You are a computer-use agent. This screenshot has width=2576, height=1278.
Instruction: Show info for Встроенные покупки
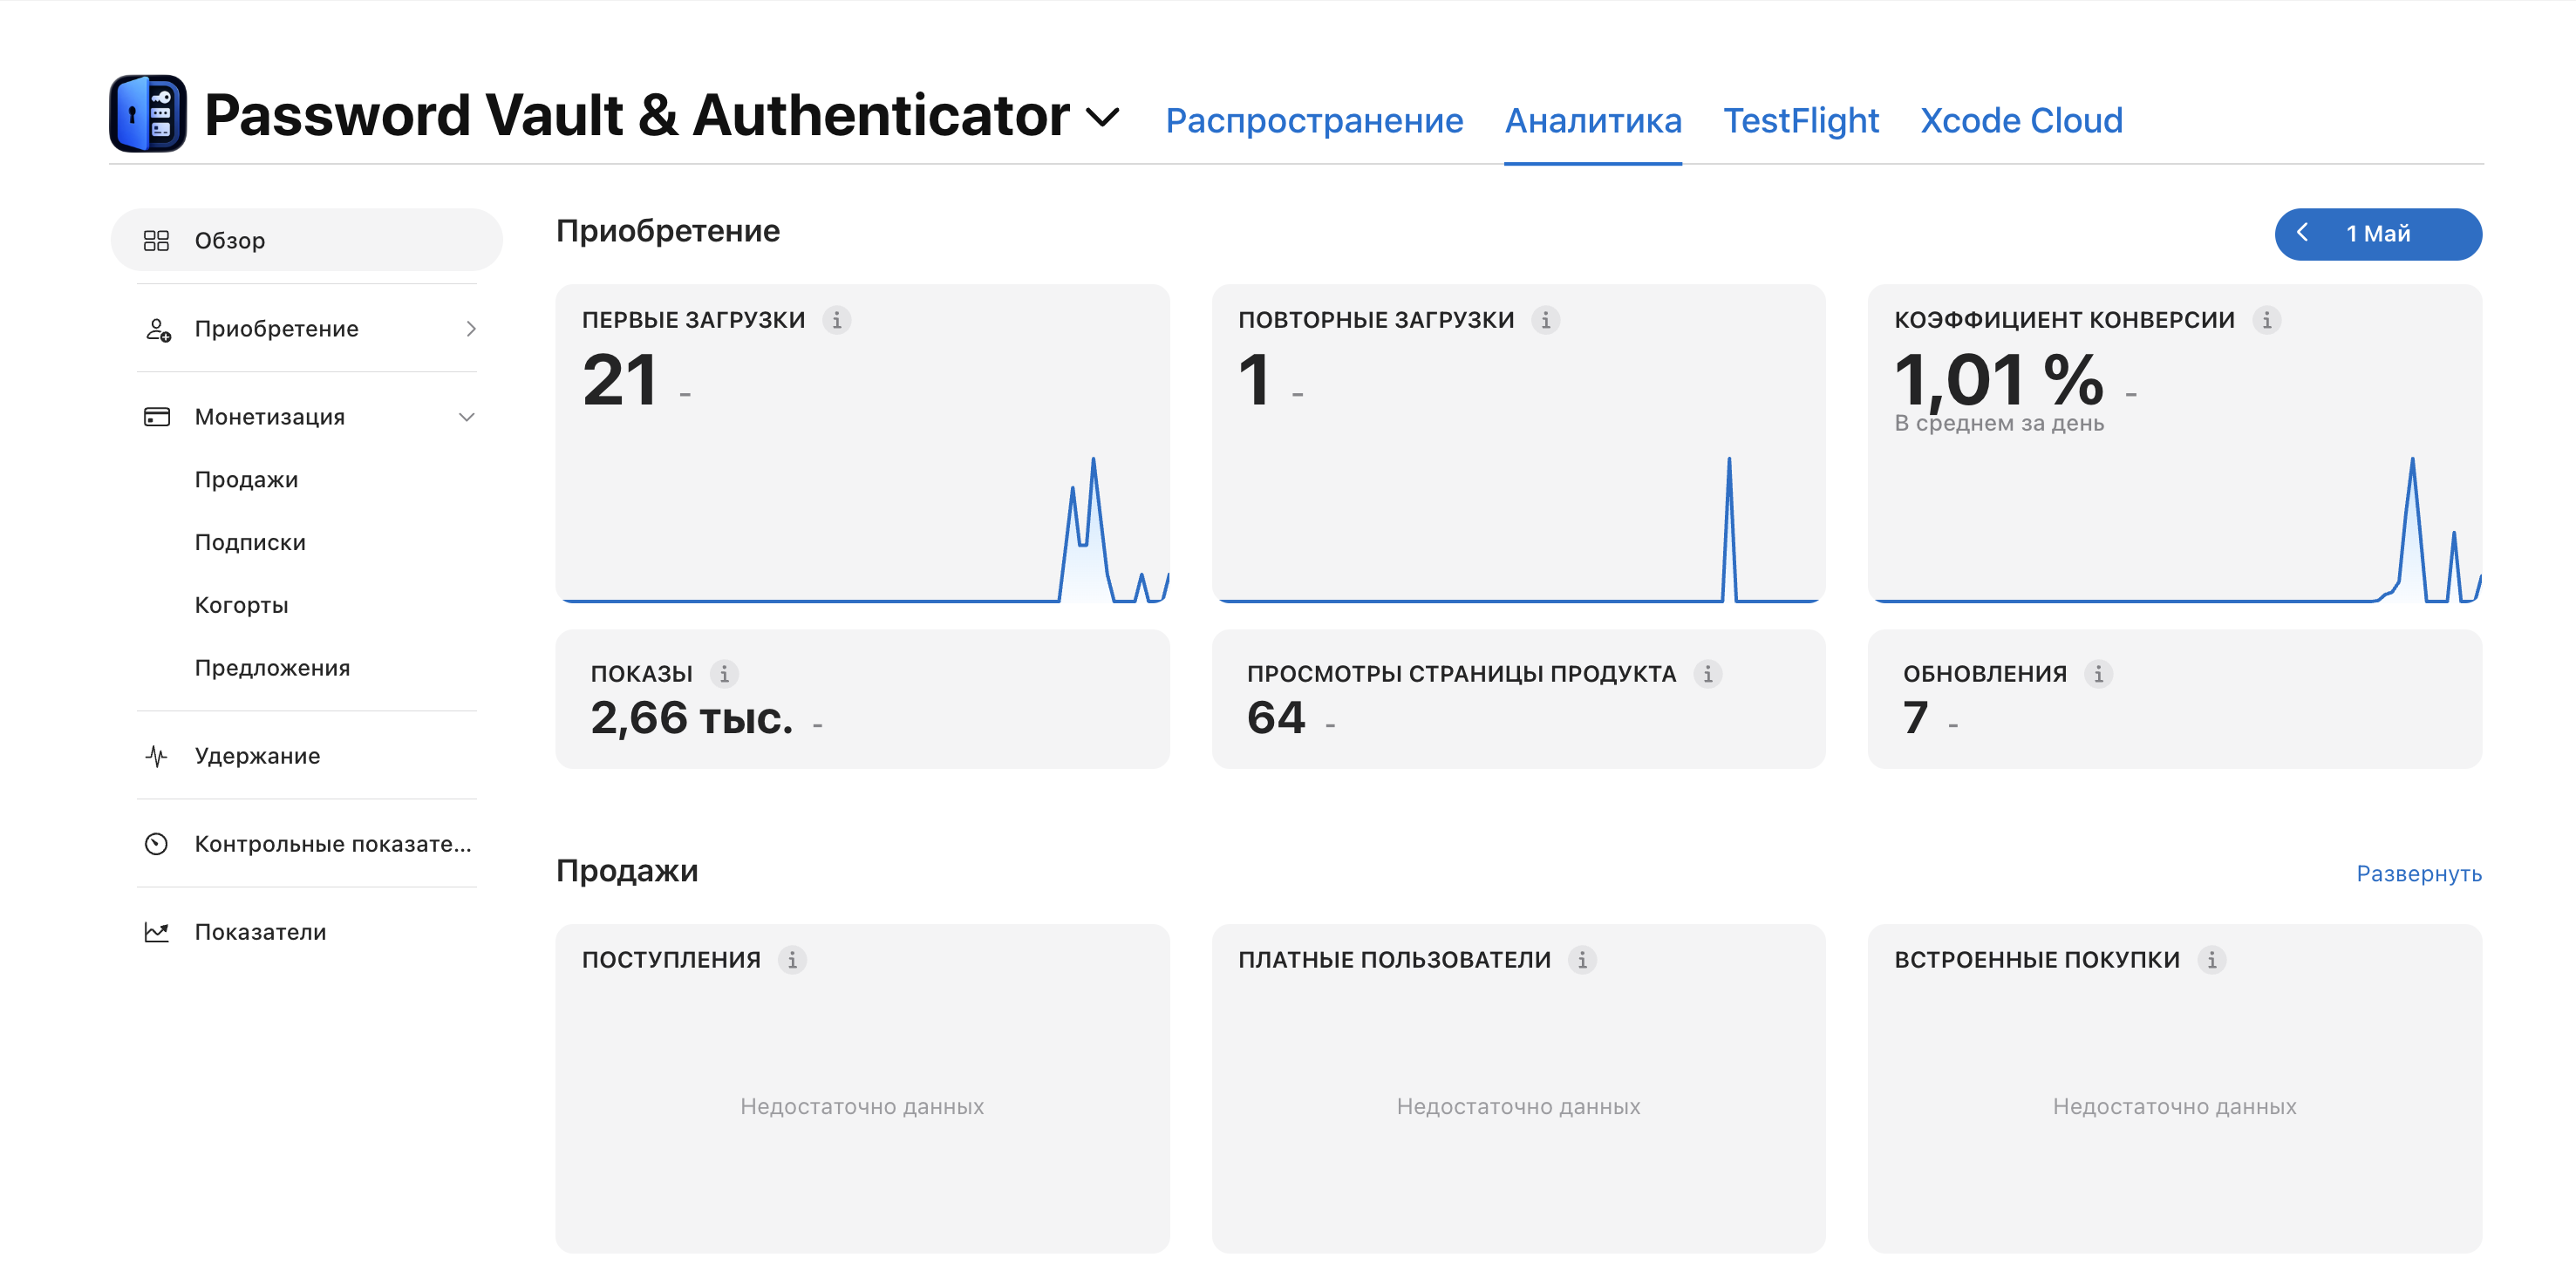(2211, 960)
